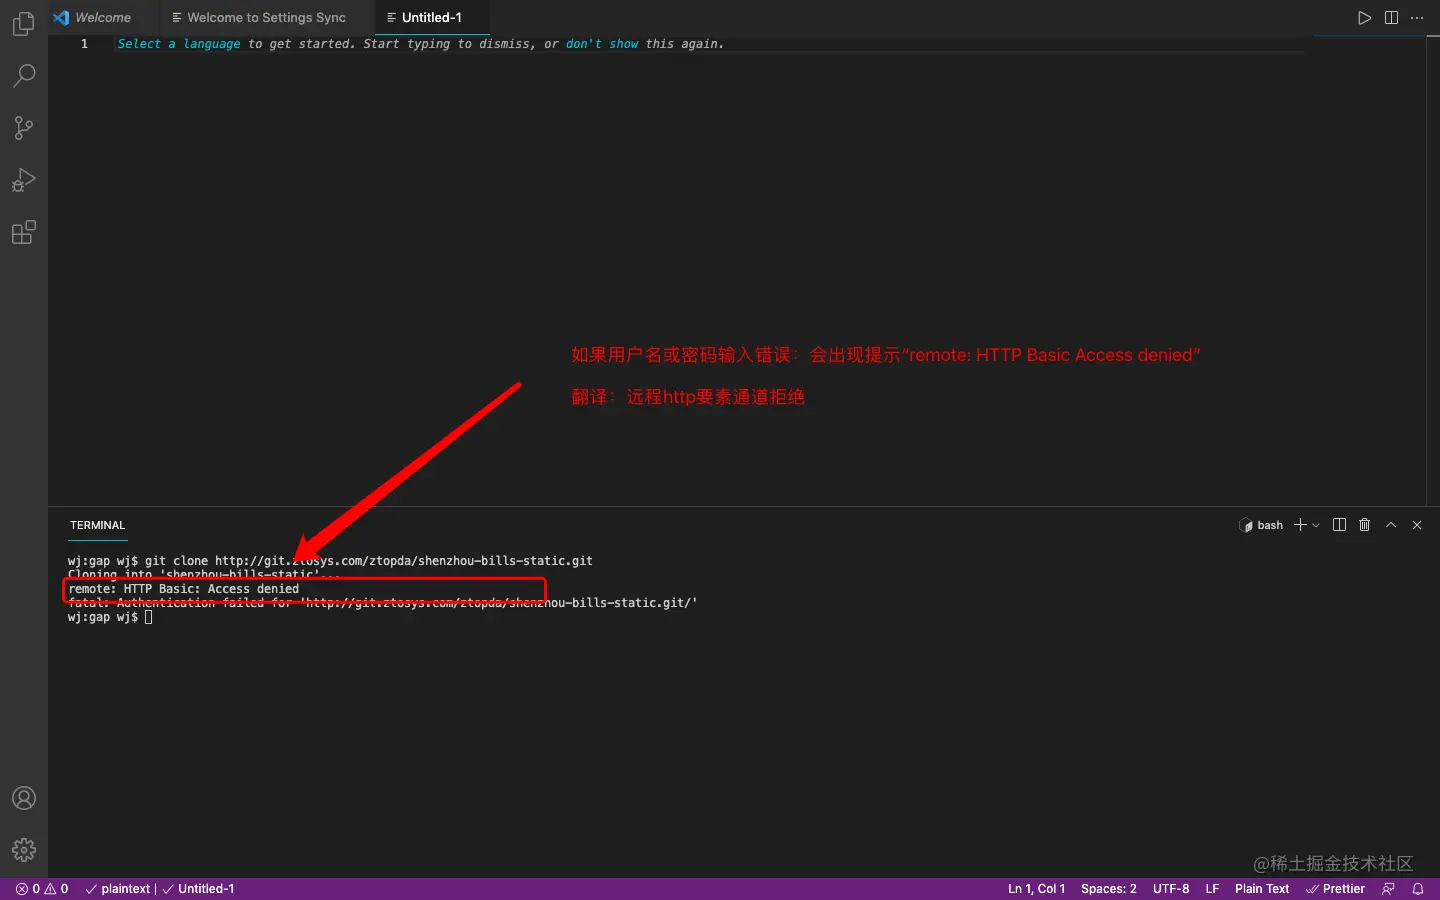Click the Run file play icon
The image size is (1440, 900).
tap(1364, 18)
